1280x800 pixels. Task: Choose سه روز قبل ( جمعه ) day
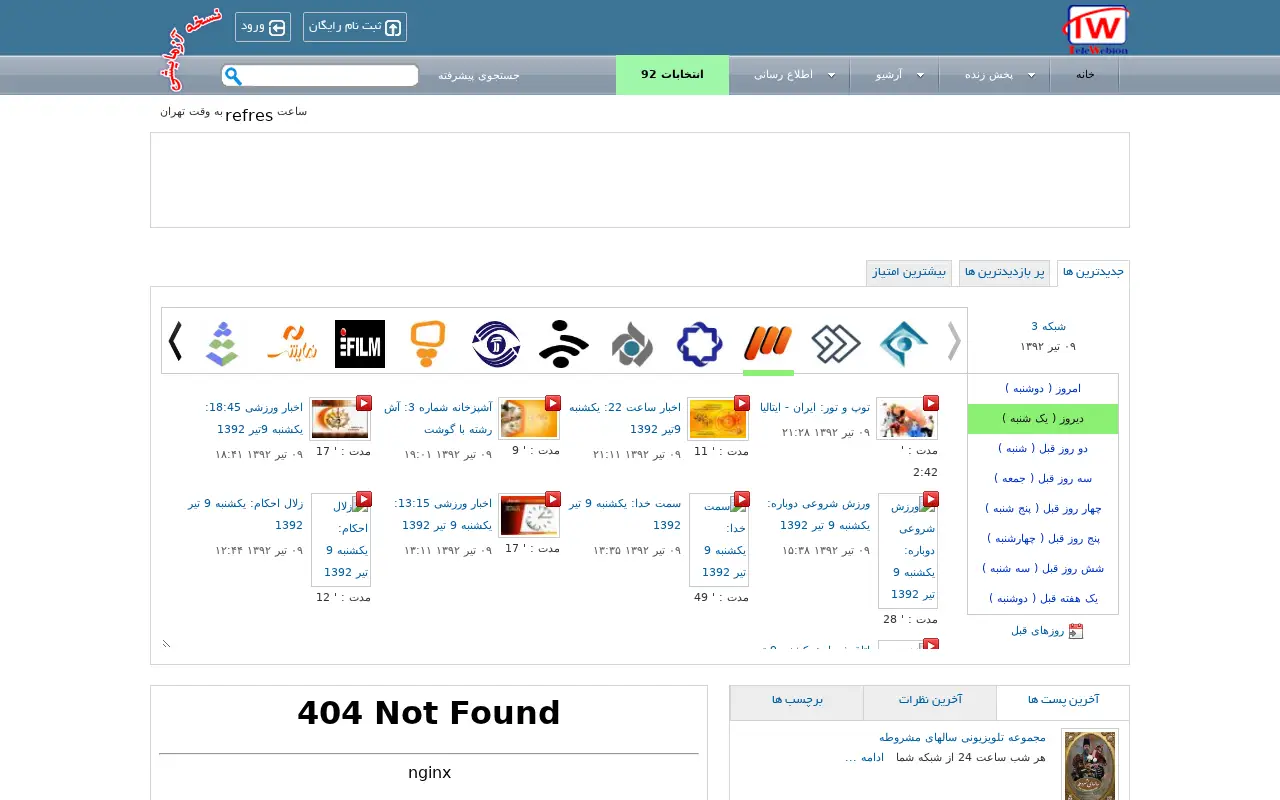1043,479
